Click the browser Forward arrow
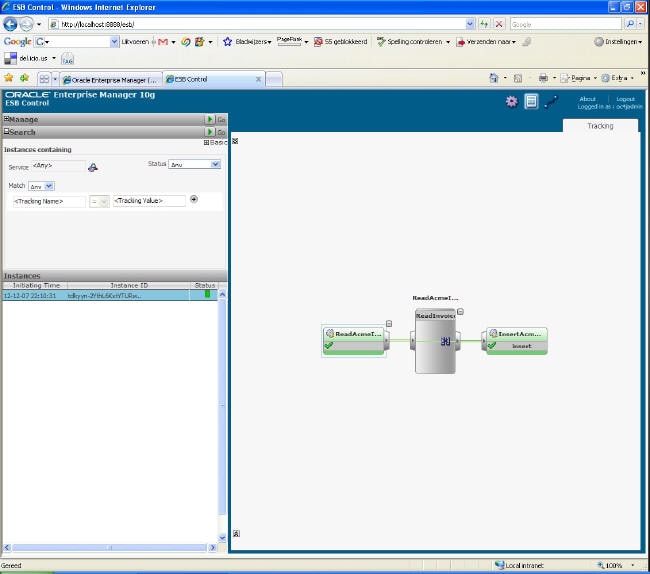 (26, 24)
